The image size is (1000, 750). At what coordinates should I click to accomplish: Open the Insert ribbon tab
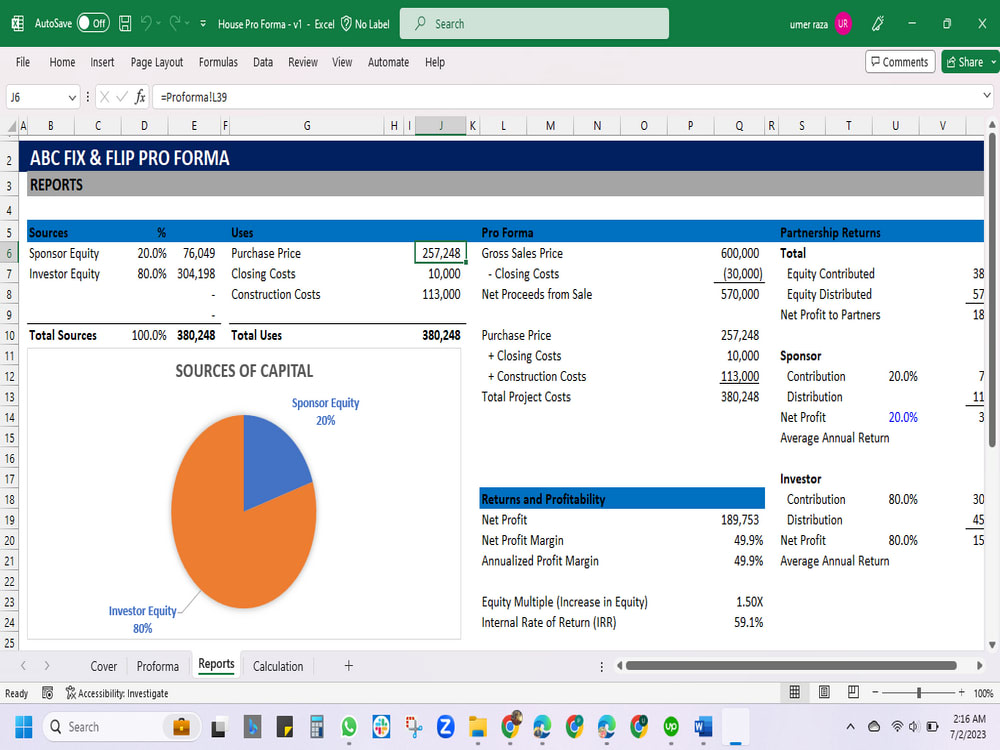pyautogui.click(x=102, y=62)
